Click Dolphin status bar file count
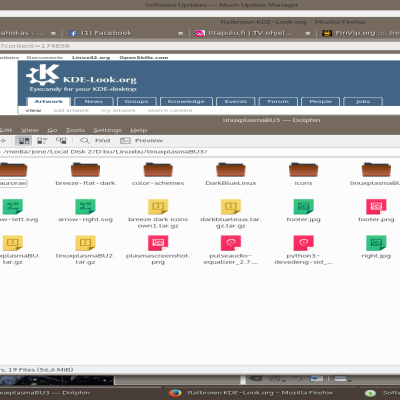 (x=37, y=370)
